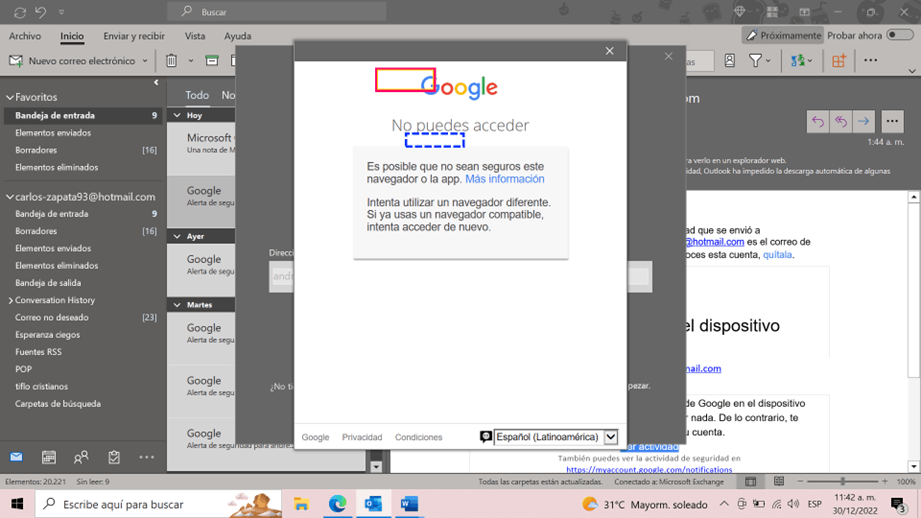Image resolution: width=921 pixels, height=518 pixels.
Task: Open ribbon more options ellipsis
Action: [870, 60]
